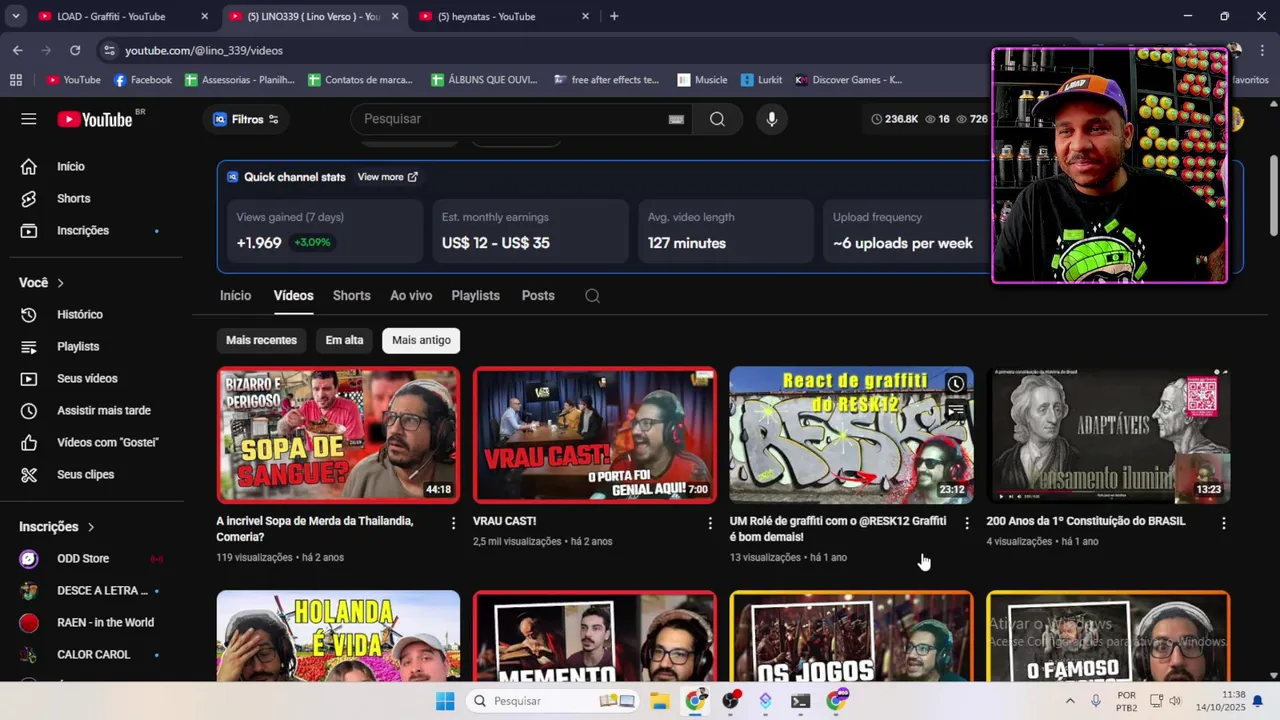The width and height of the screenshot is (1280, 720).
Task: Open options menu for VRAU CAST! video
Action: click(710, 523)
